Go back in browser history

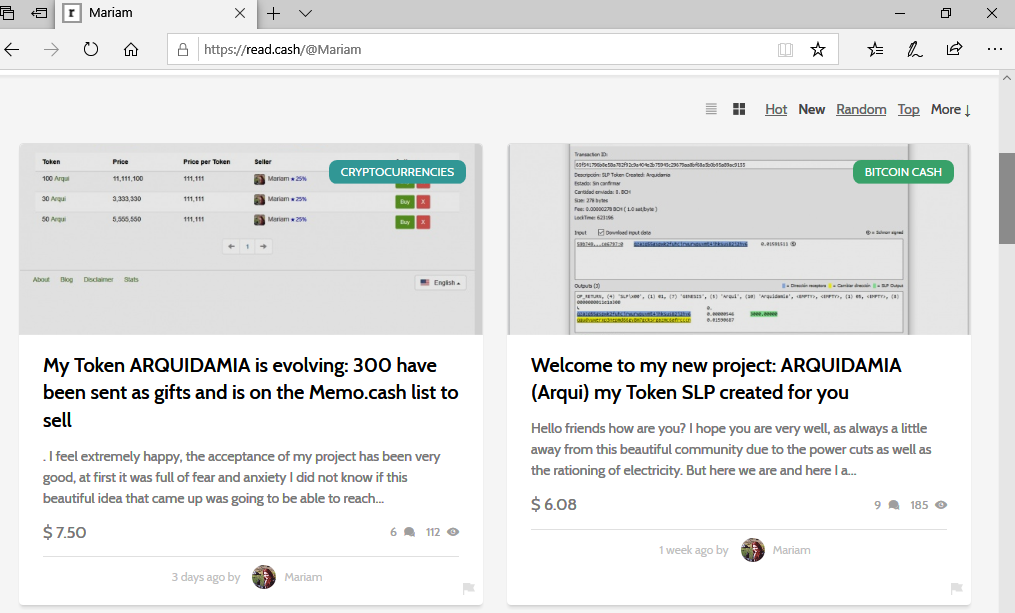point(12,50)
